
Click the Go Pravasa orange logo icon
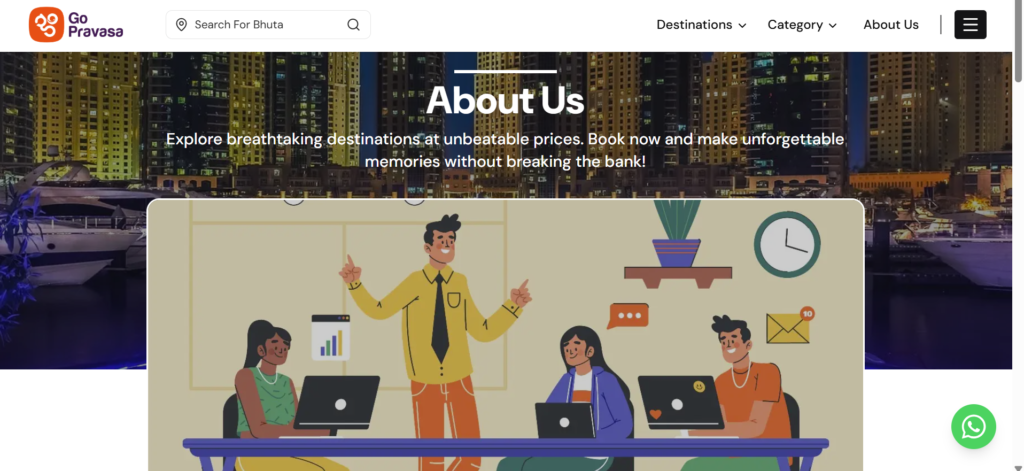[x=46, y=25]
